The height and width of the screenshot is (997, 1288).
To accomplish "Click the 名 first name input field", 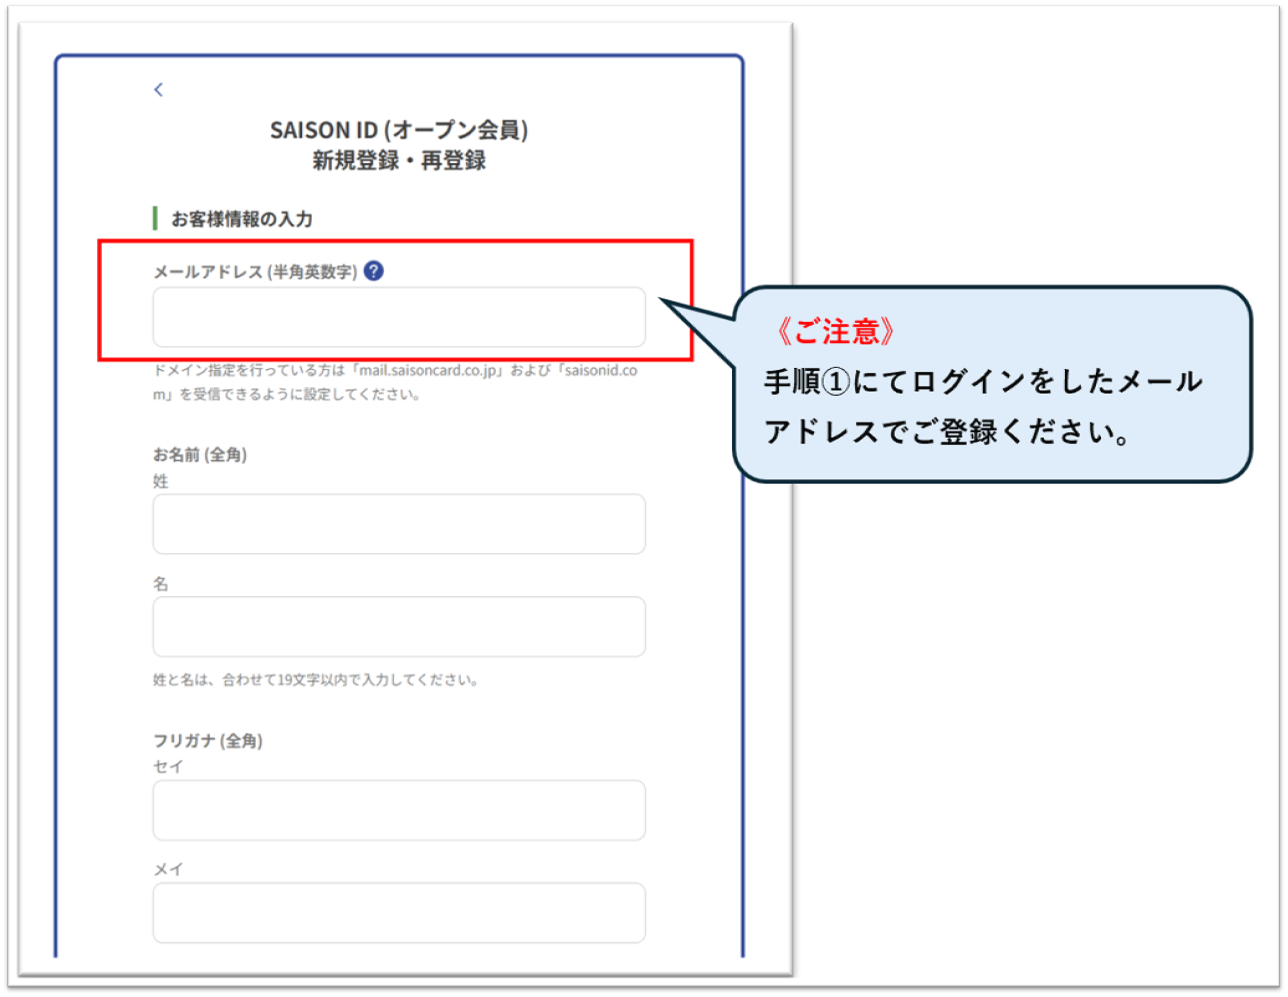I will (x=399, y=627).
